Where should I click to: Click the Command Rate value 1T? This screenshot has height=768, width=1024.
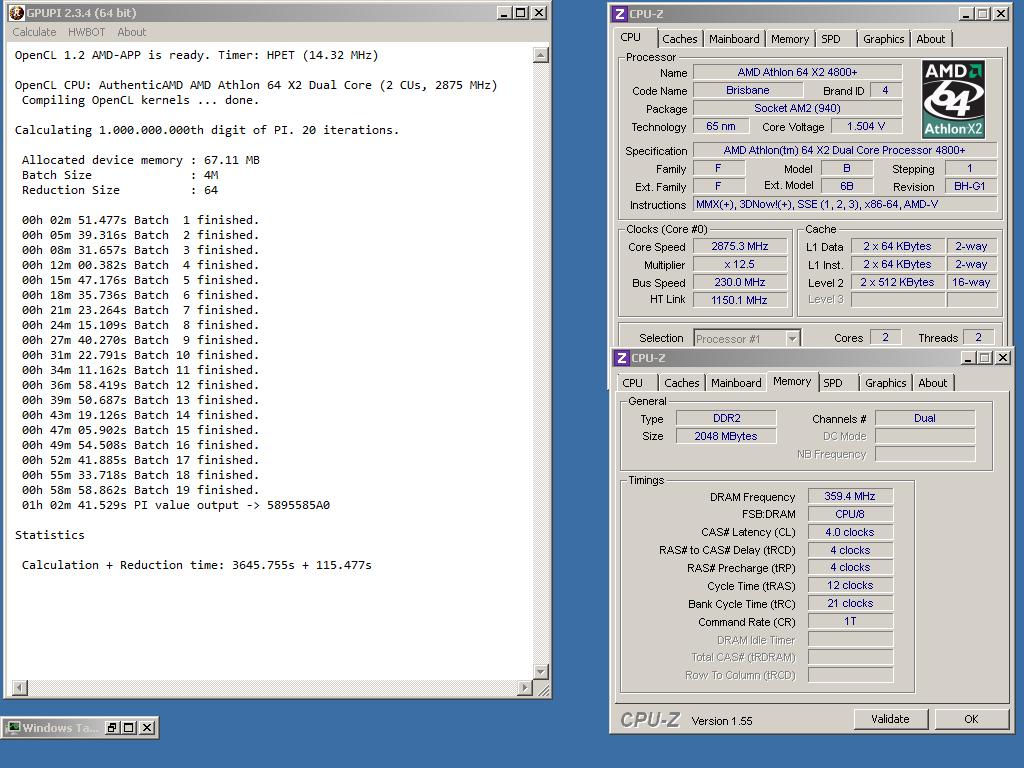pyautogui.click(x=850, y=622)
